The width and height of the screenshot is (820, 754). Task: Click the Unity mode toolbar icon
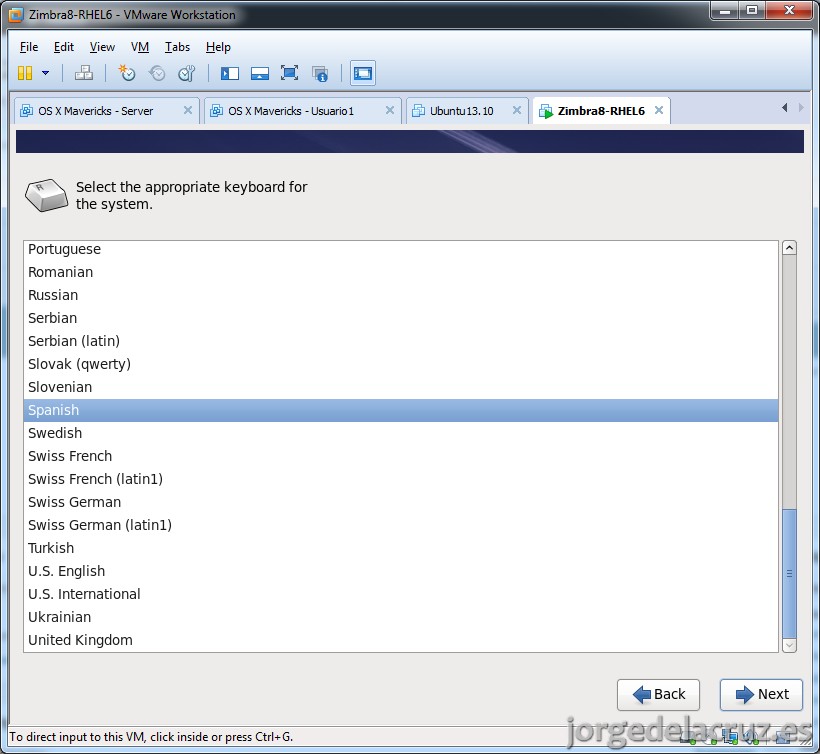point(320,73)
